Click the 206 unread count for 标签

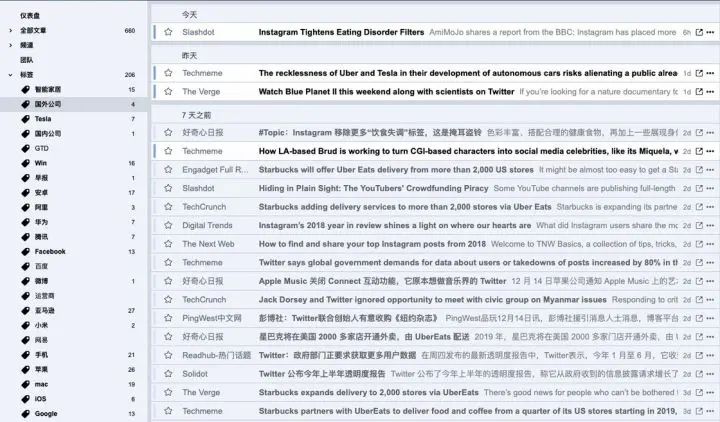click(x=130, y=74)
